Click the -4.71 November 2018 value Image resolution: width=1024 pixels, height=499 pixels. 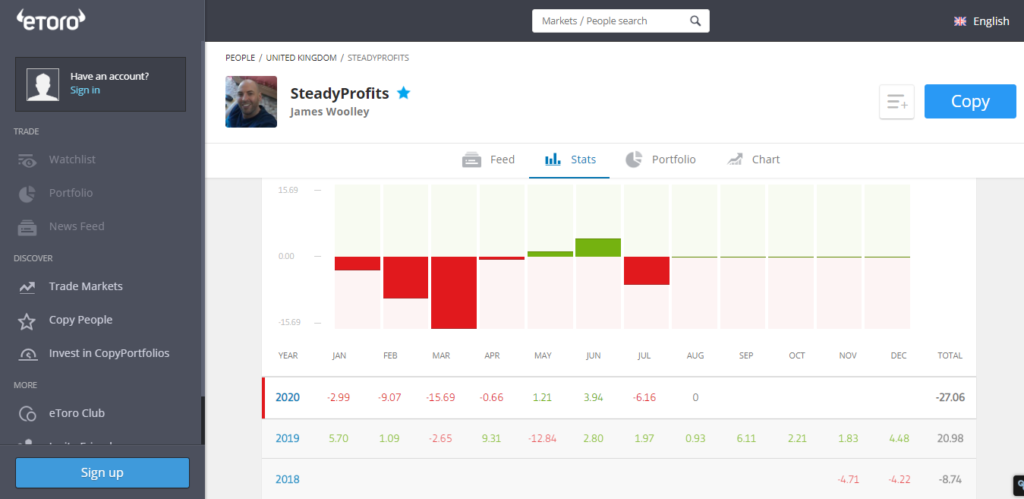pyautogui.click(x=848, y=479)
